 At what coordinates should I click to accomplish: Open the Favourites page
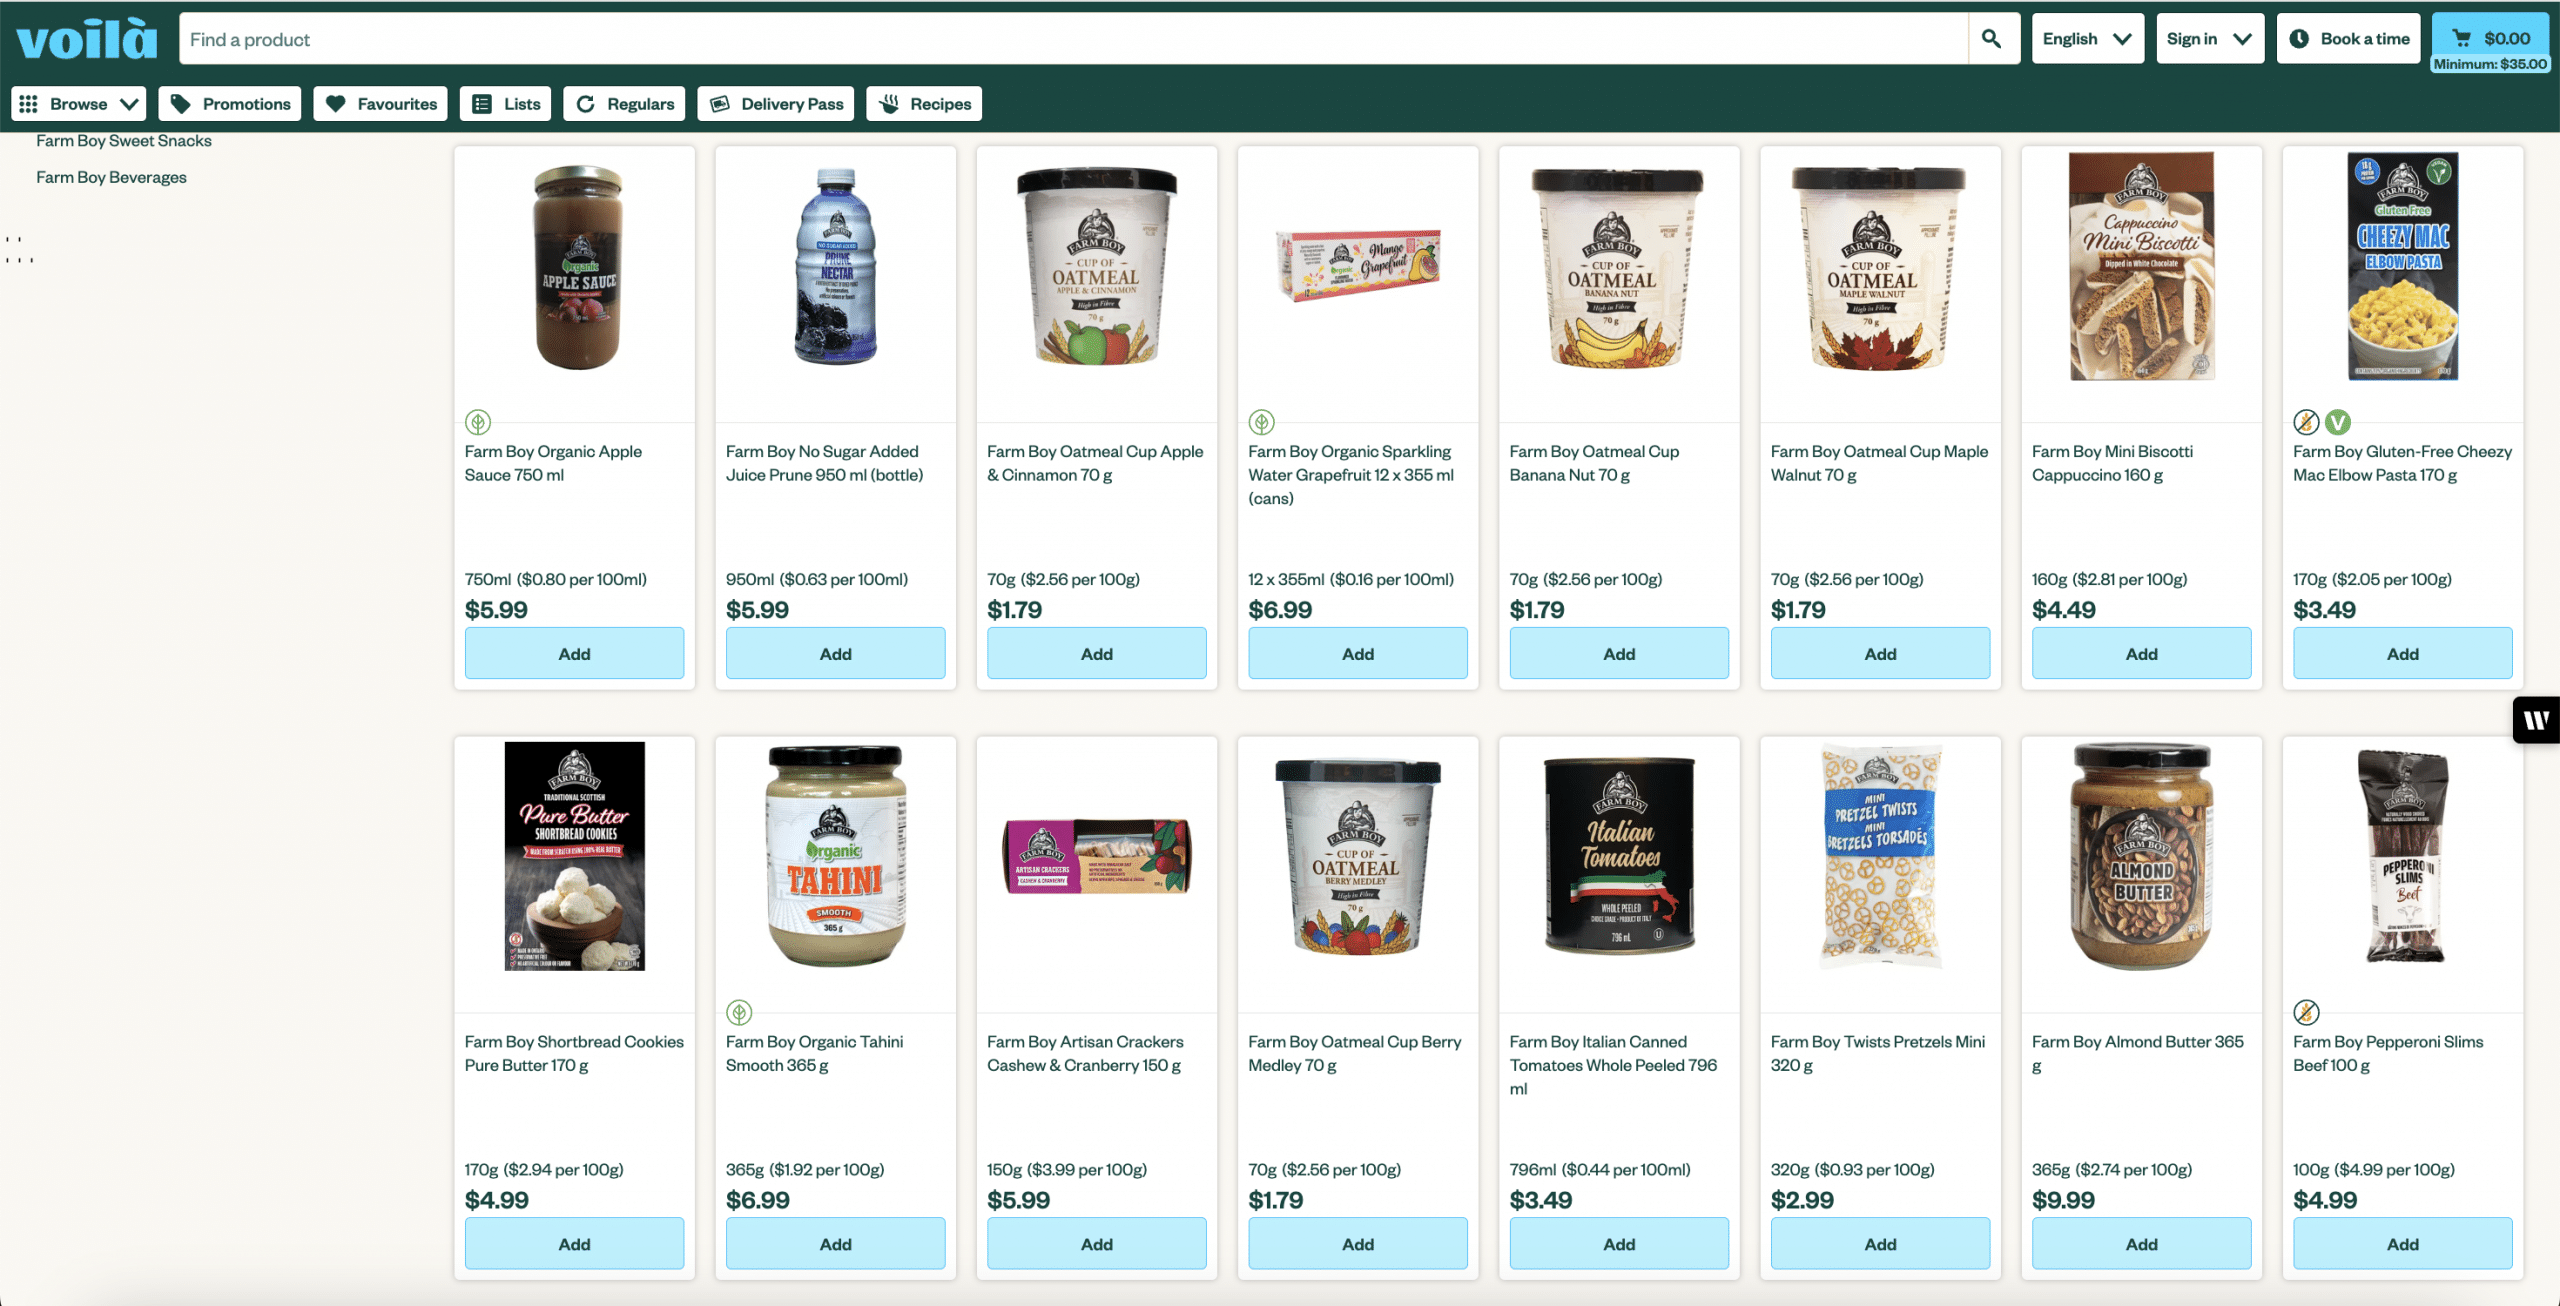[x=381, y=104]
